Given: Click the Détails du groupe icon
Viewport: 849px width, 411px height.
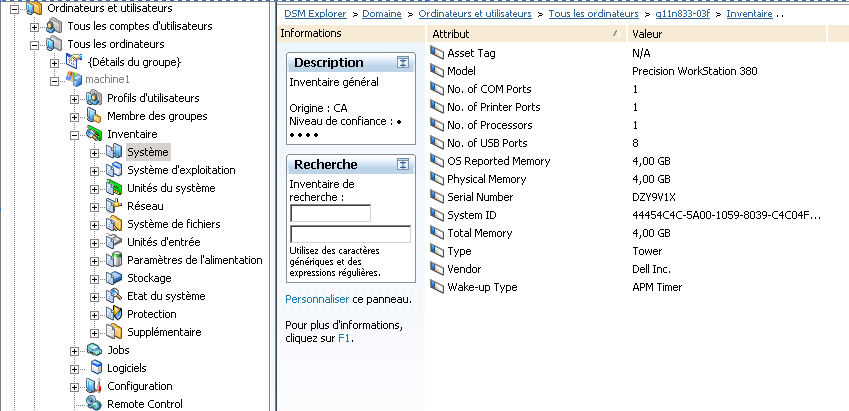Looking at the screenshot, I should (x=74, y=62).
